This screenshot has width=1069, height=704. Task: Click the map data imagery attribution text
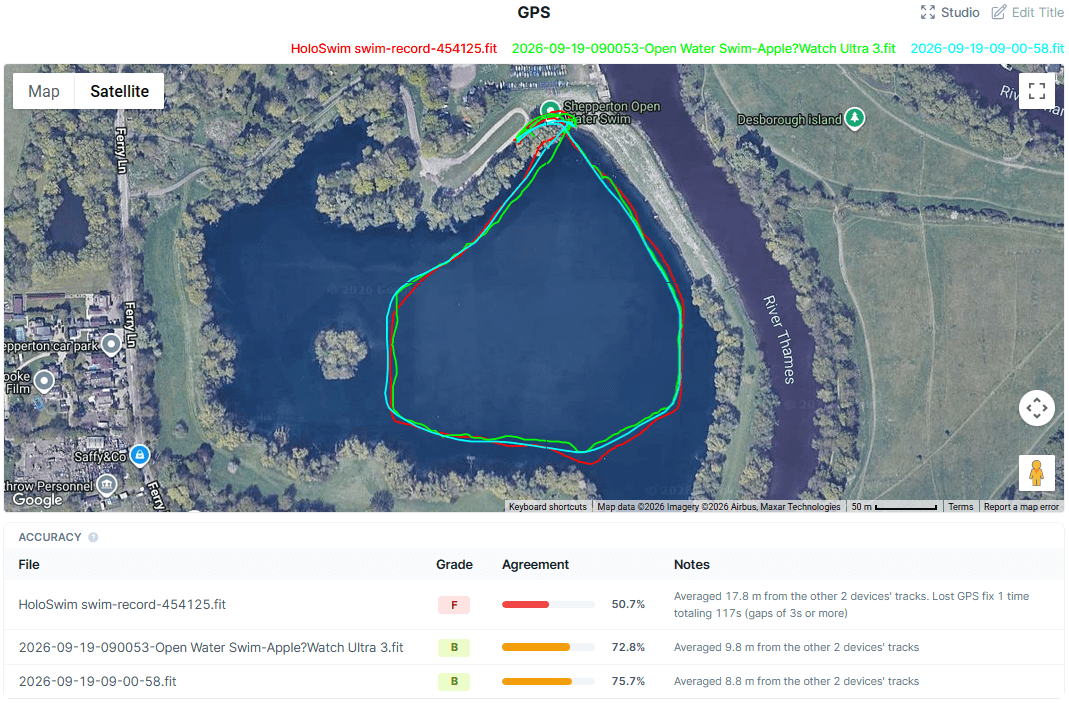click(x=719, y=507)
